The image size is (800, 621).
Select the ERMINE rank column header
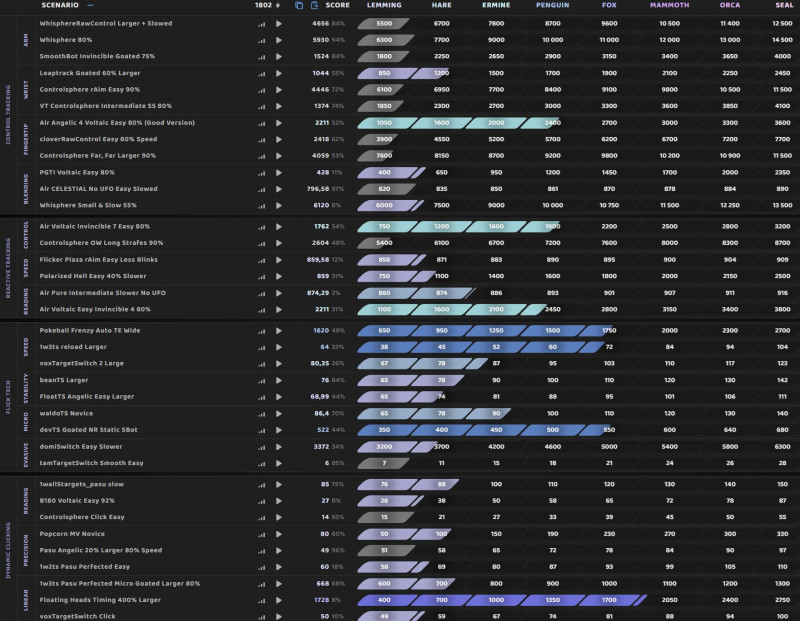click(496, 5)
